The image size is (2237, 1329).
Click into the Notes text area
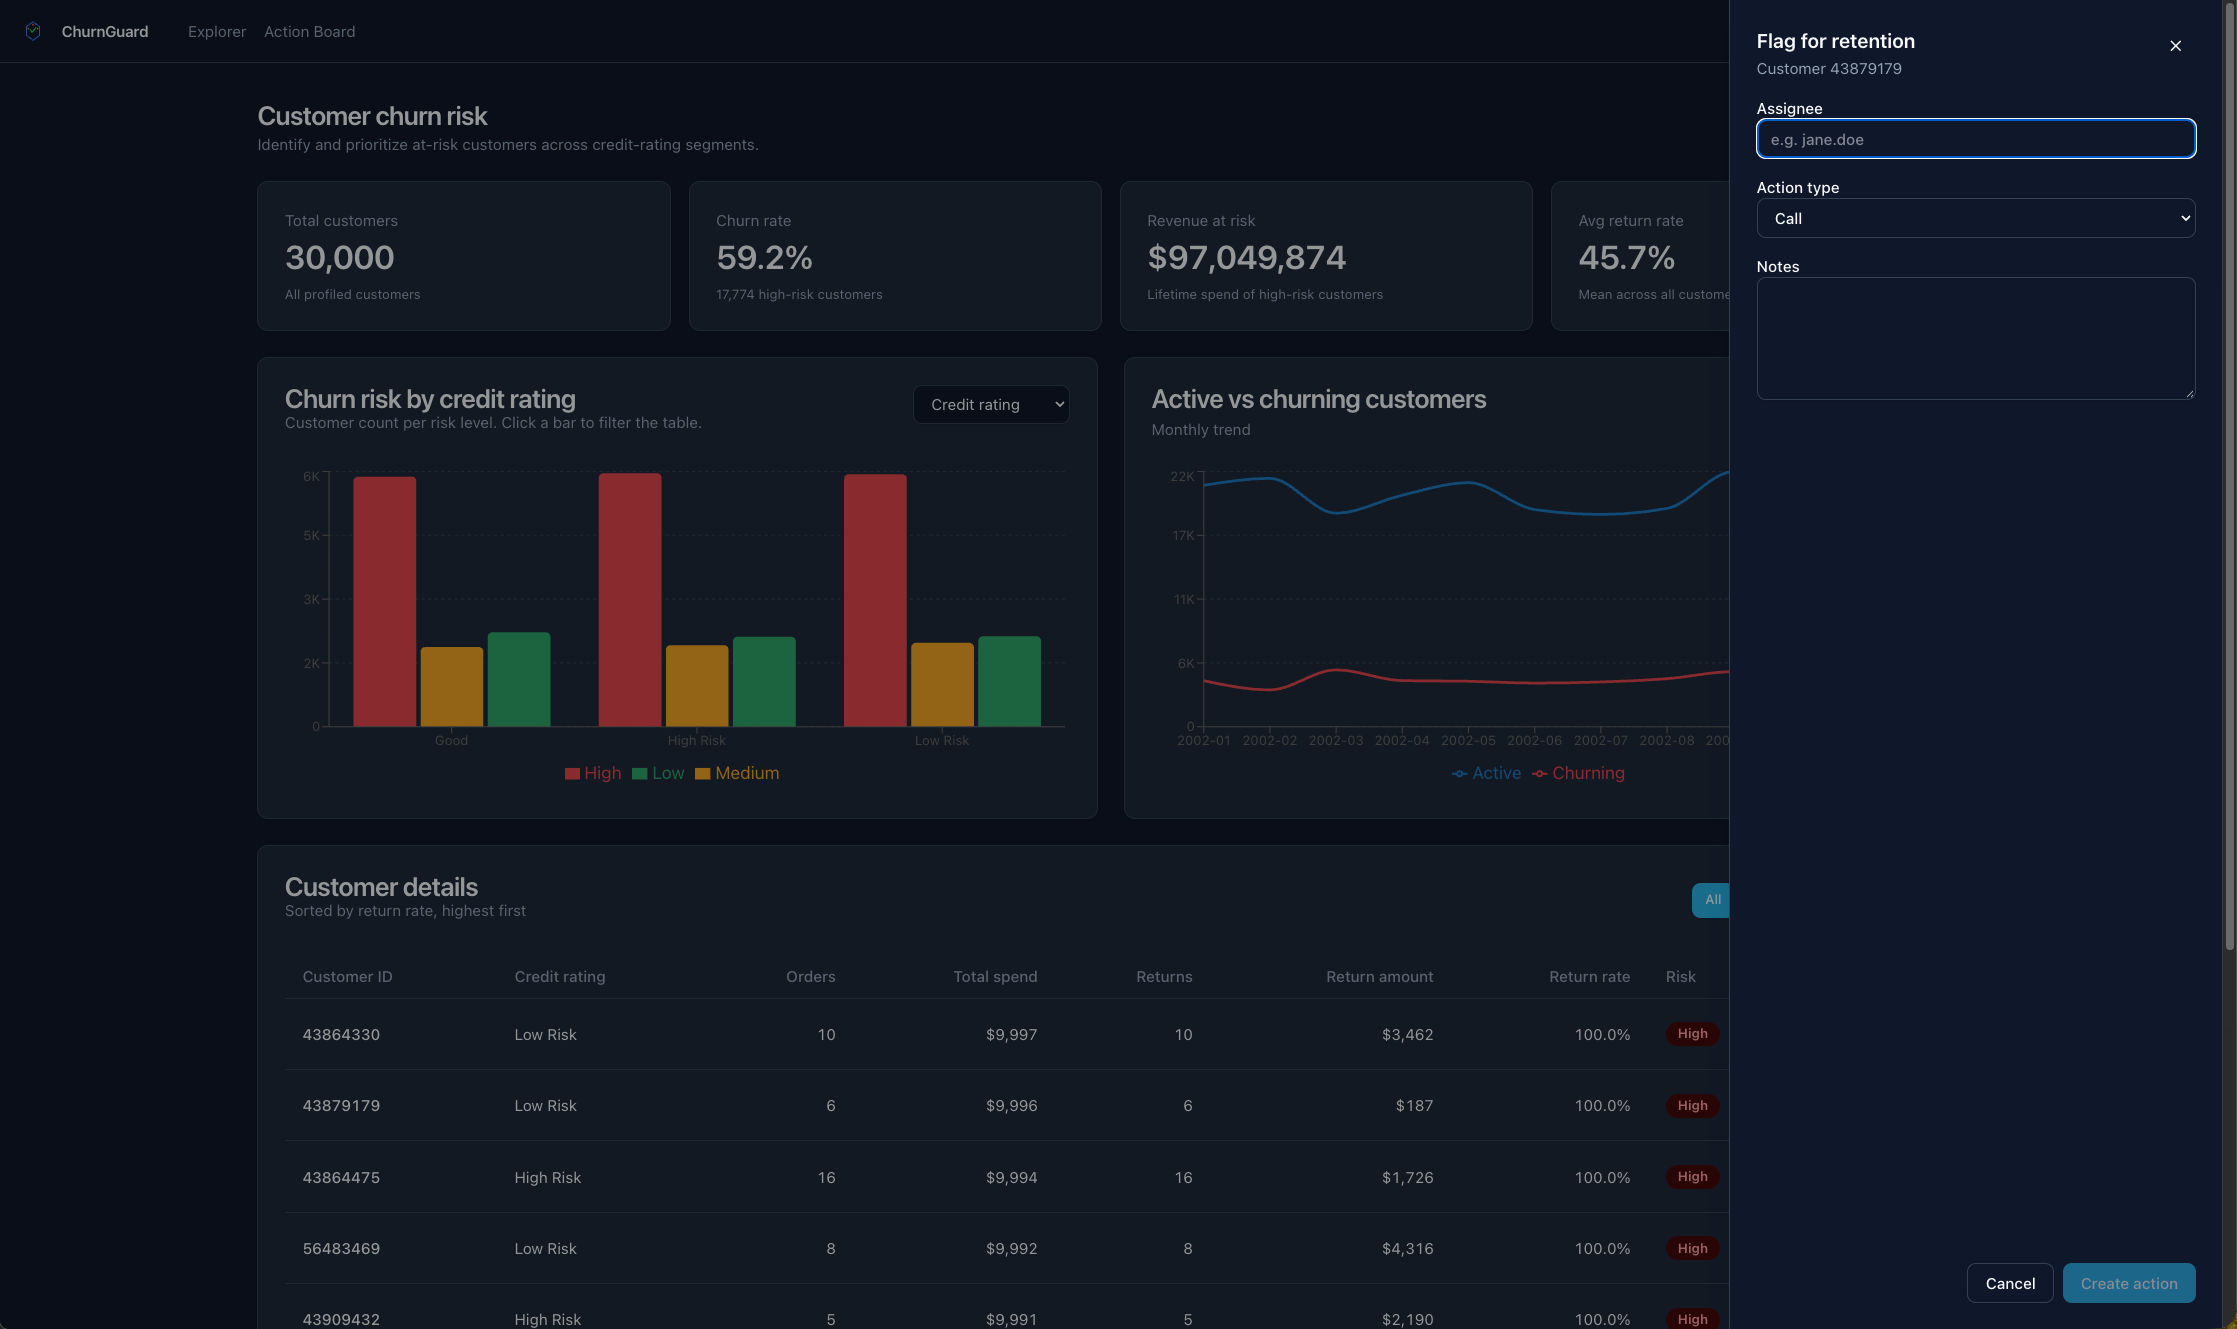(x=1976, y=338)
